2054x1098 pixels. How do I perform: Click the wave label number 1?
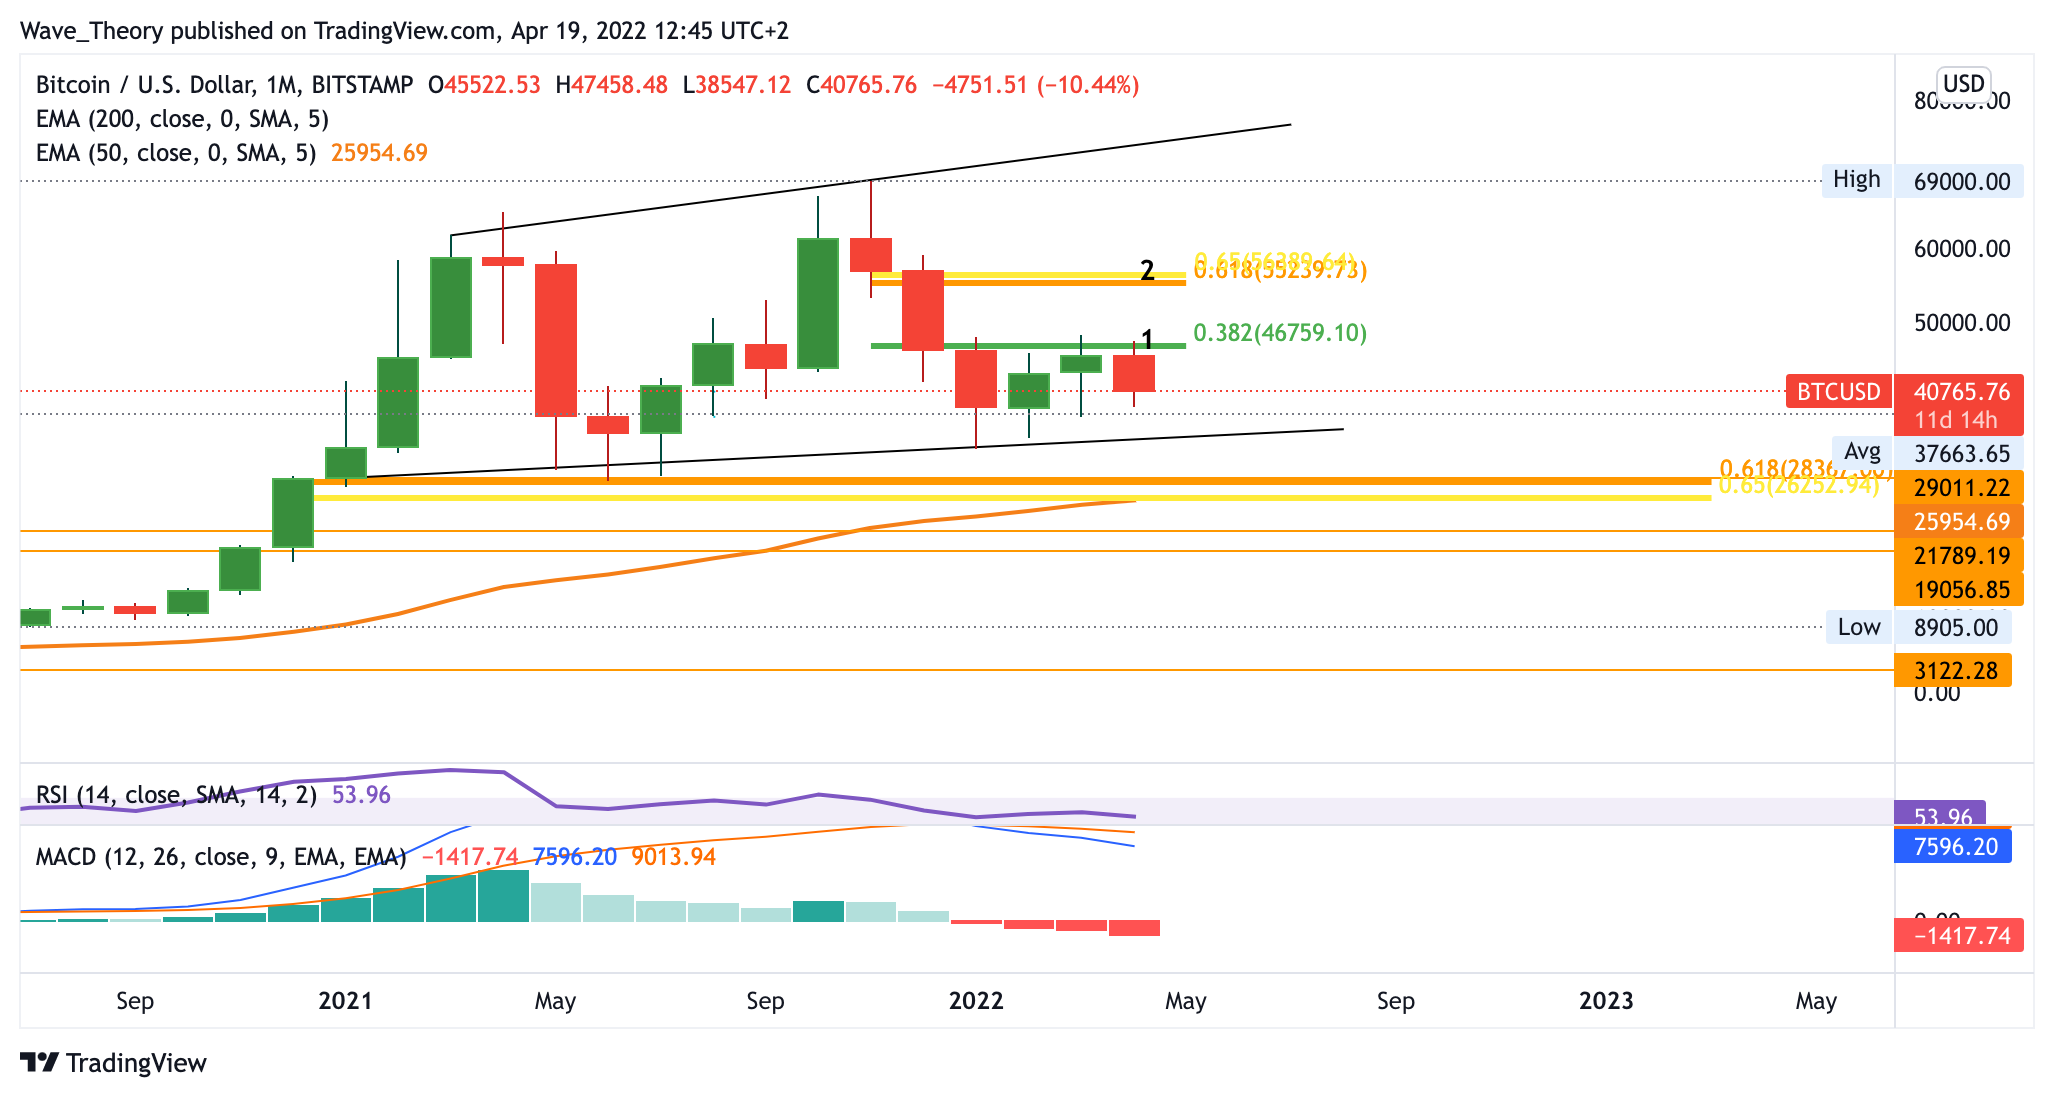tap(1148, 339)
